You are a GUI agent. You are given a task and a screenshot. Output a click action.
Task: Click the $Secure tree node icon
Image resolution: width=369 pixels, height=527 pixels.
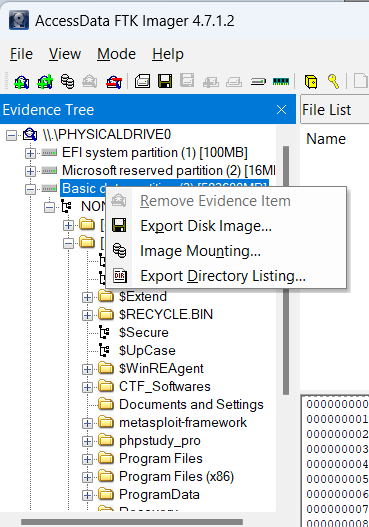pyautogui.click(x=104, y=332)
